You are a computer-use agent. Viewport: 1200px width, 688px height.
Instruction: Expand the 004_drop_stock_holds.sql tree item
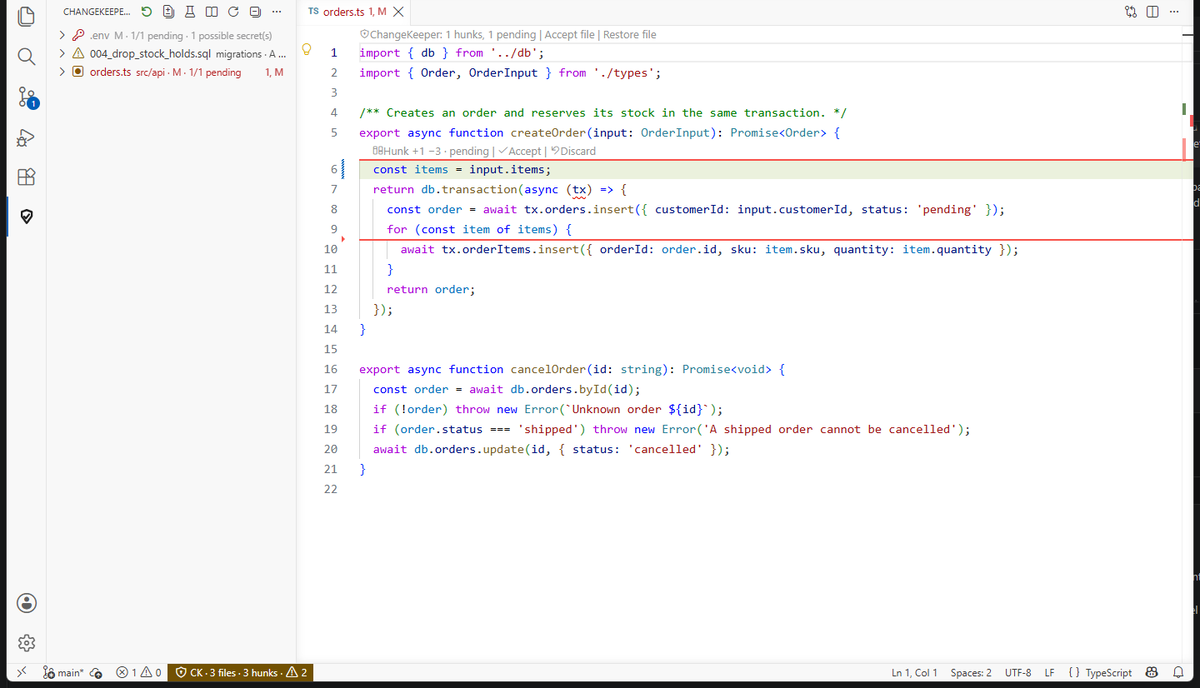click(x=63, y=54)
